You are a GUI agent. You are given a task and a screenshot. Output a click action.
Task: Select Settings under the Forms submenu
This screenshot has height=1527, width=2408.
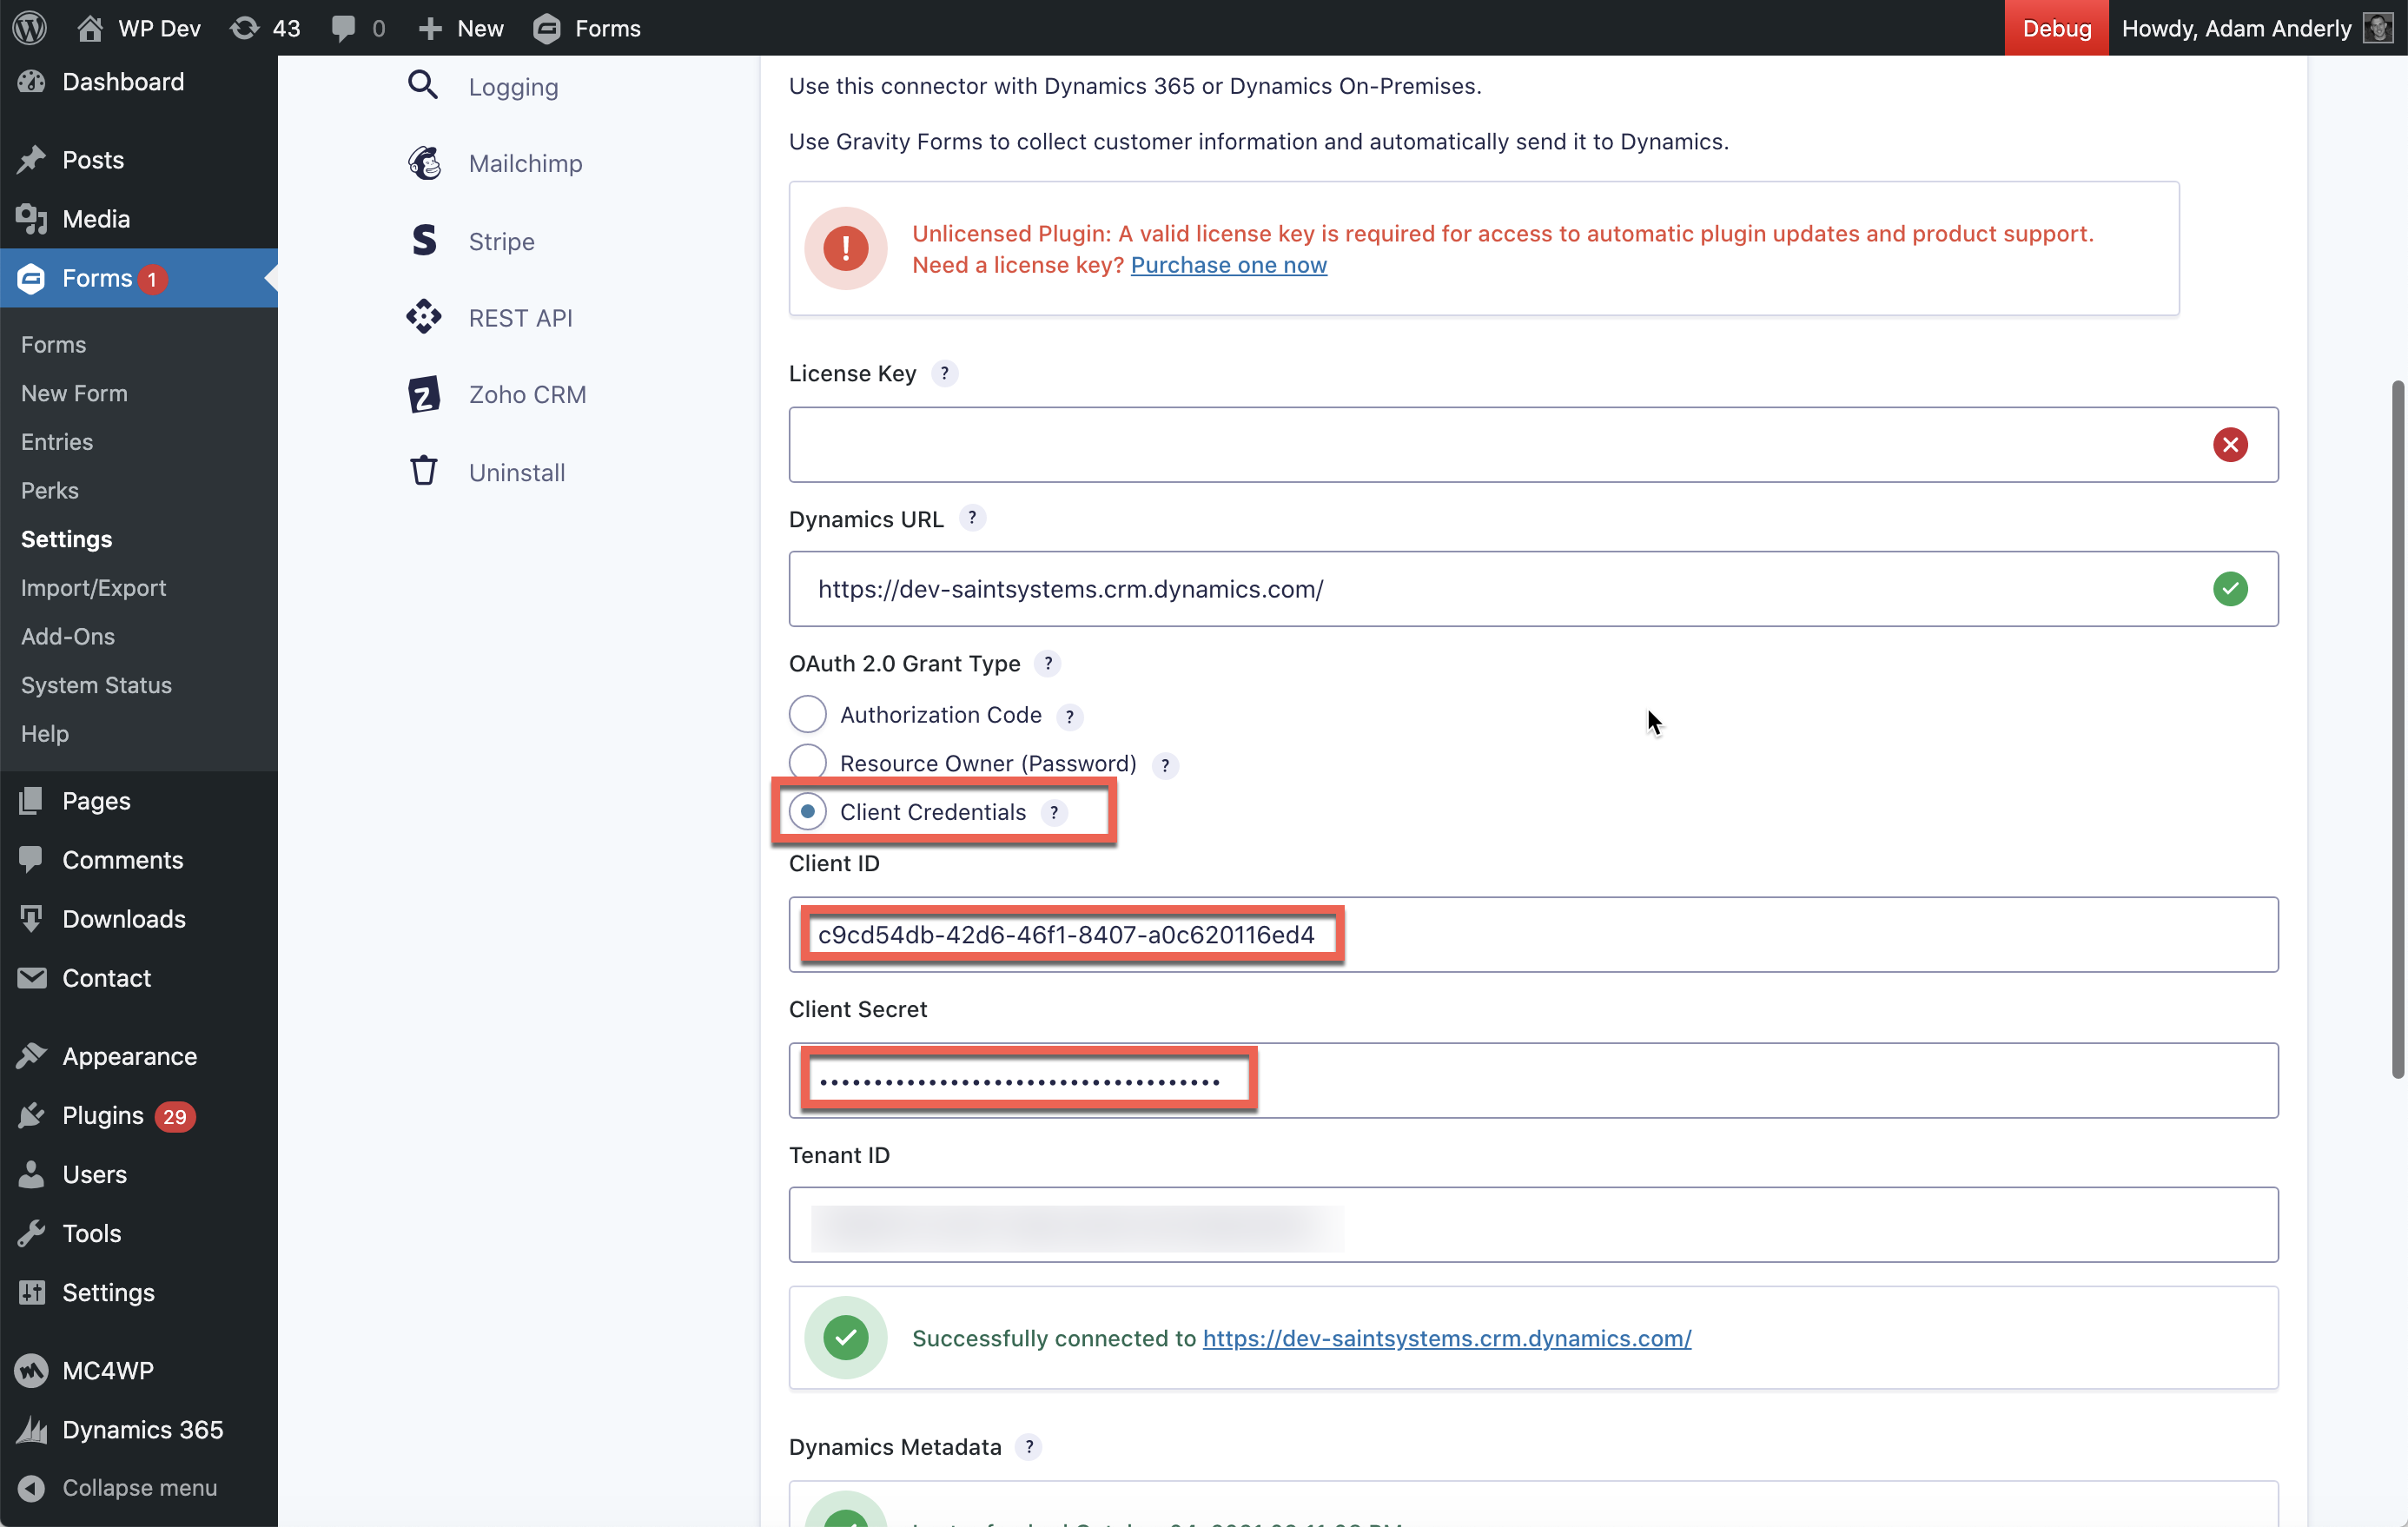[x=67, y=540]
